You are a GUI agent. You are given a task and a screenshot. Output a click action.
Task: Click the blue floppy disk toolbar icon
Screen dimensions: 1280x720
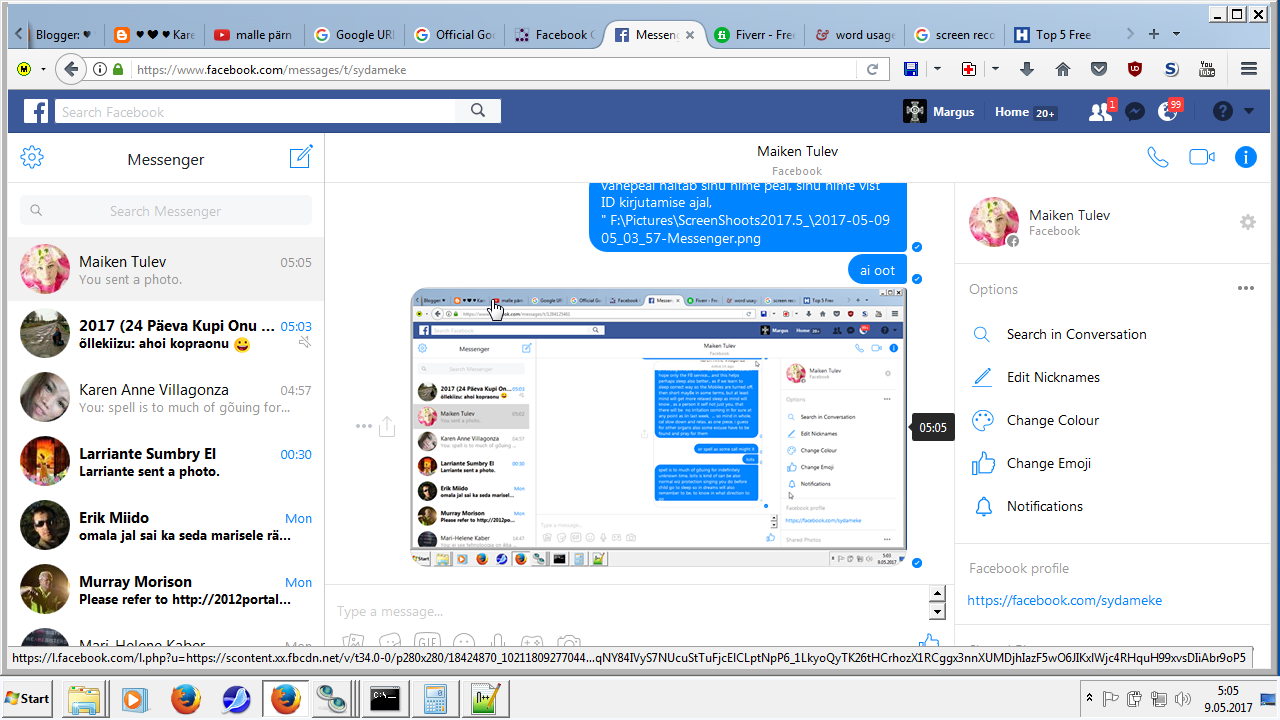(911, 69)
